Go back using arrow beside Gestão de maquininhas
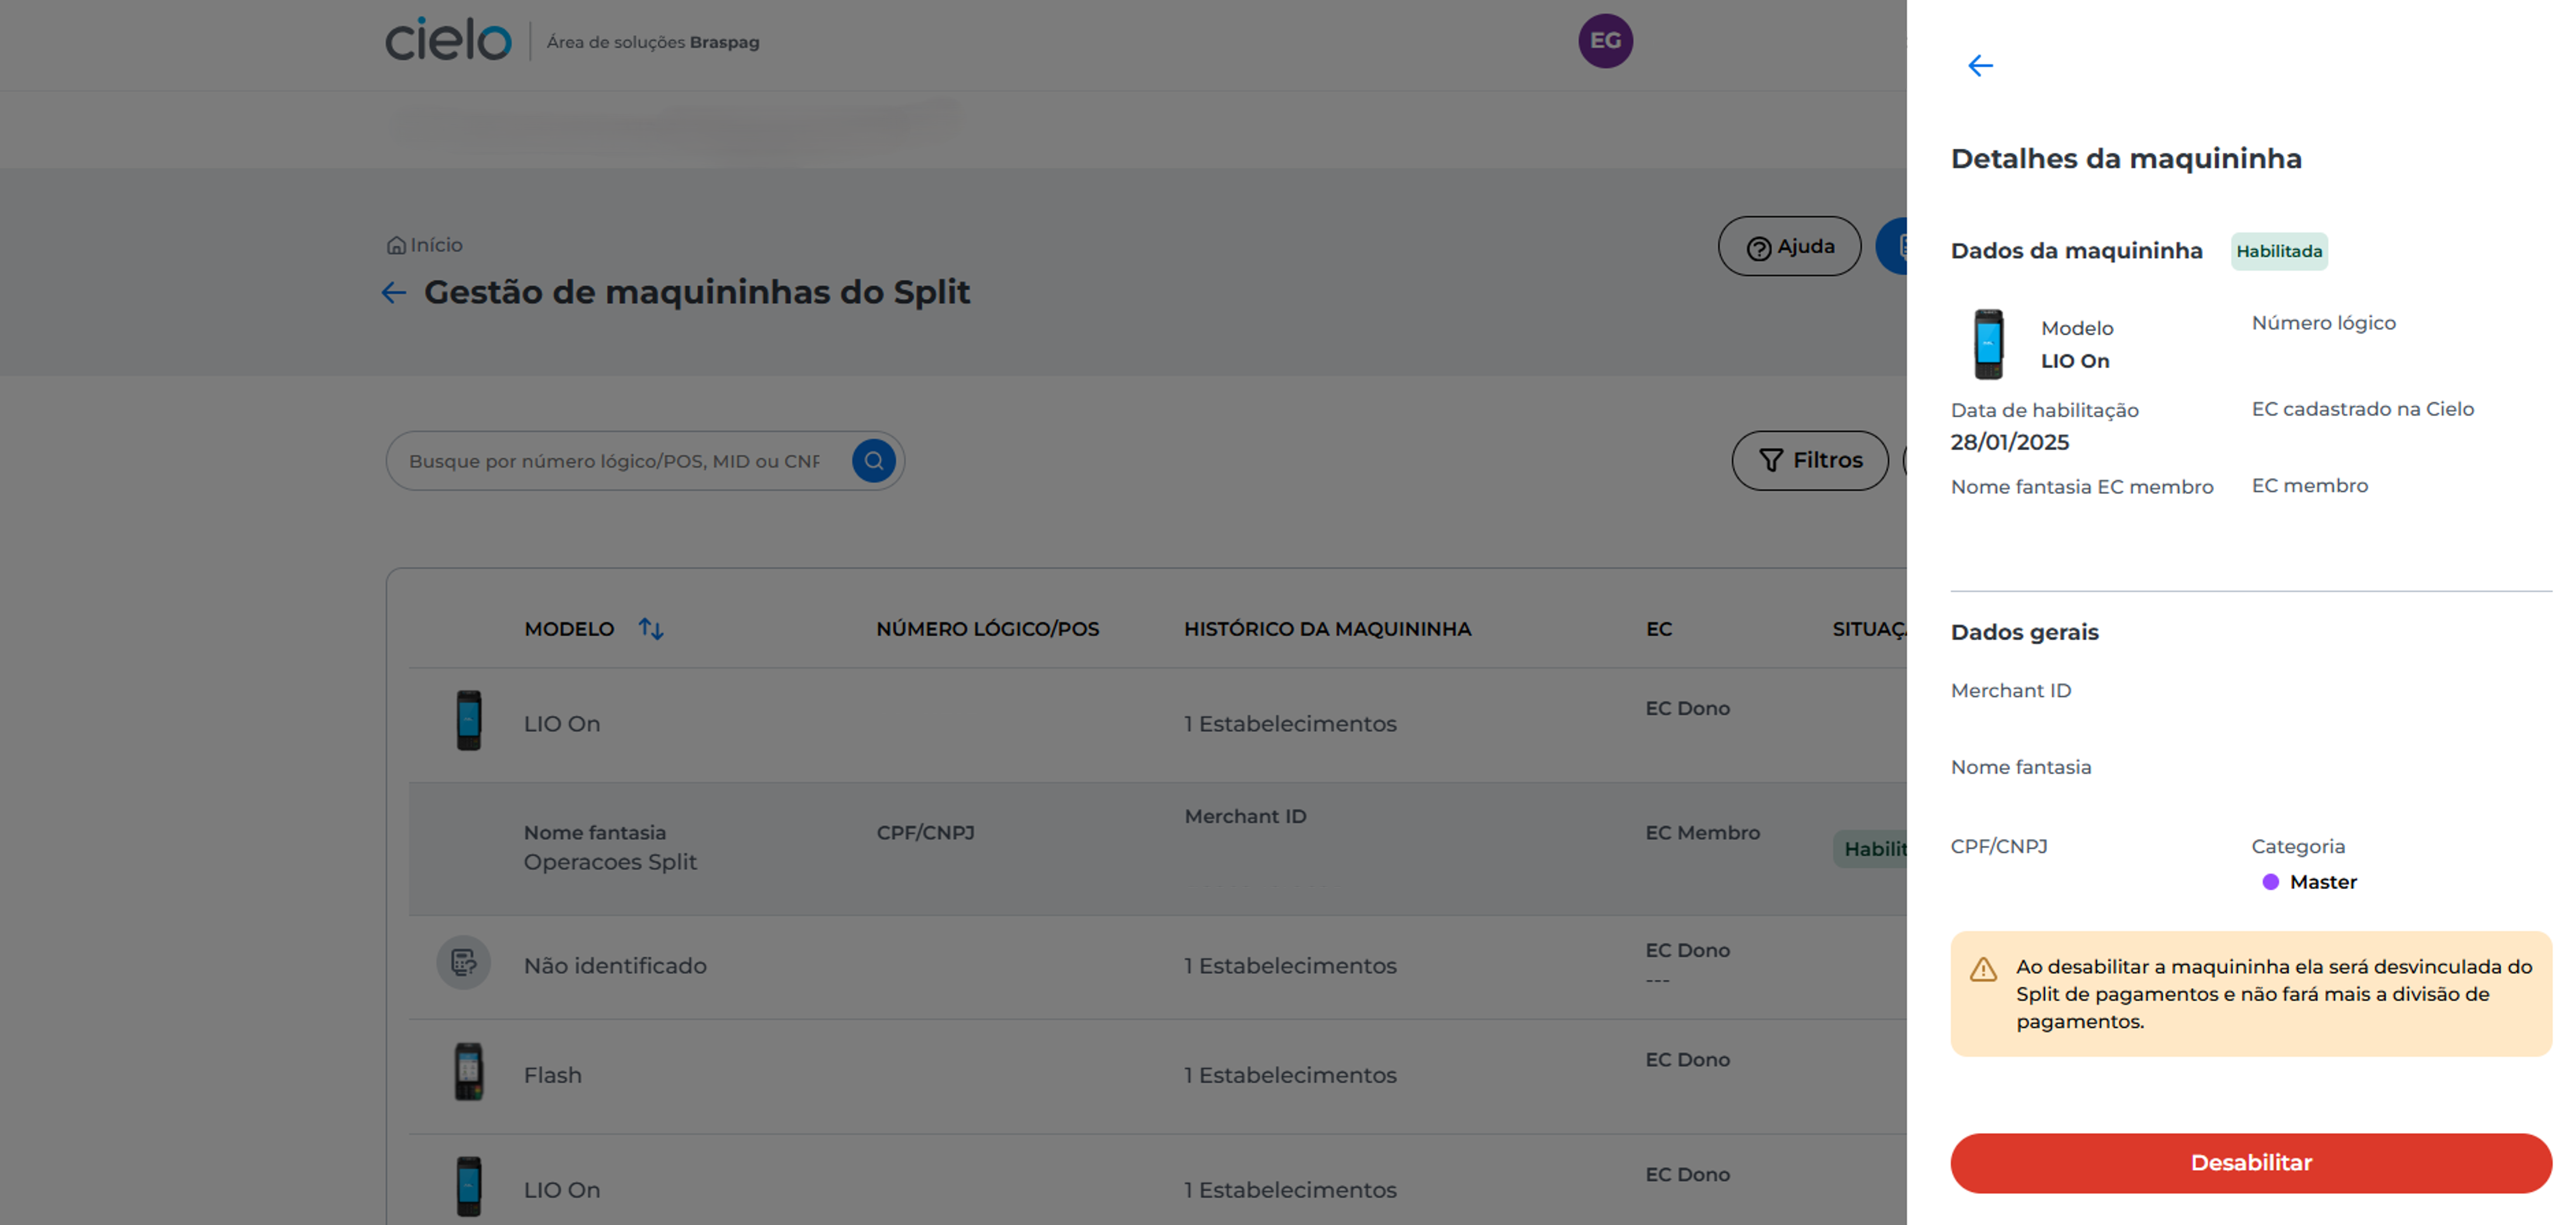2576x1225 pixels. coord(393,292)
